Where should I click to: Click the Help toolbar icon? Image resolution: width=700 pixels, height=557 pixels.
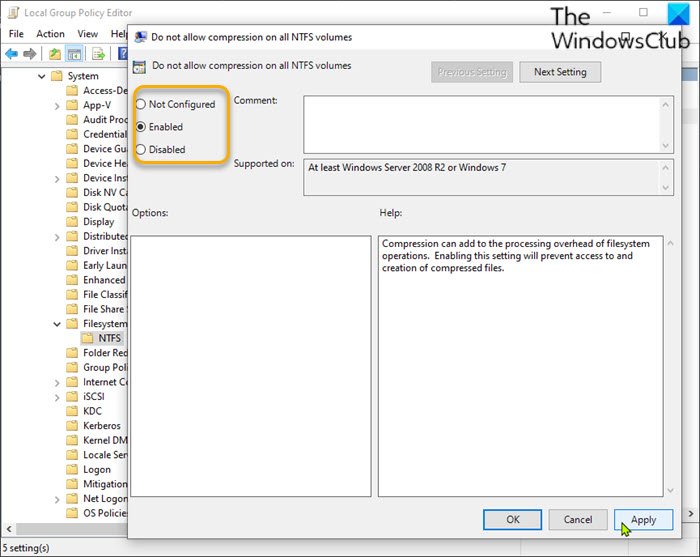click(x=122, y=54)
